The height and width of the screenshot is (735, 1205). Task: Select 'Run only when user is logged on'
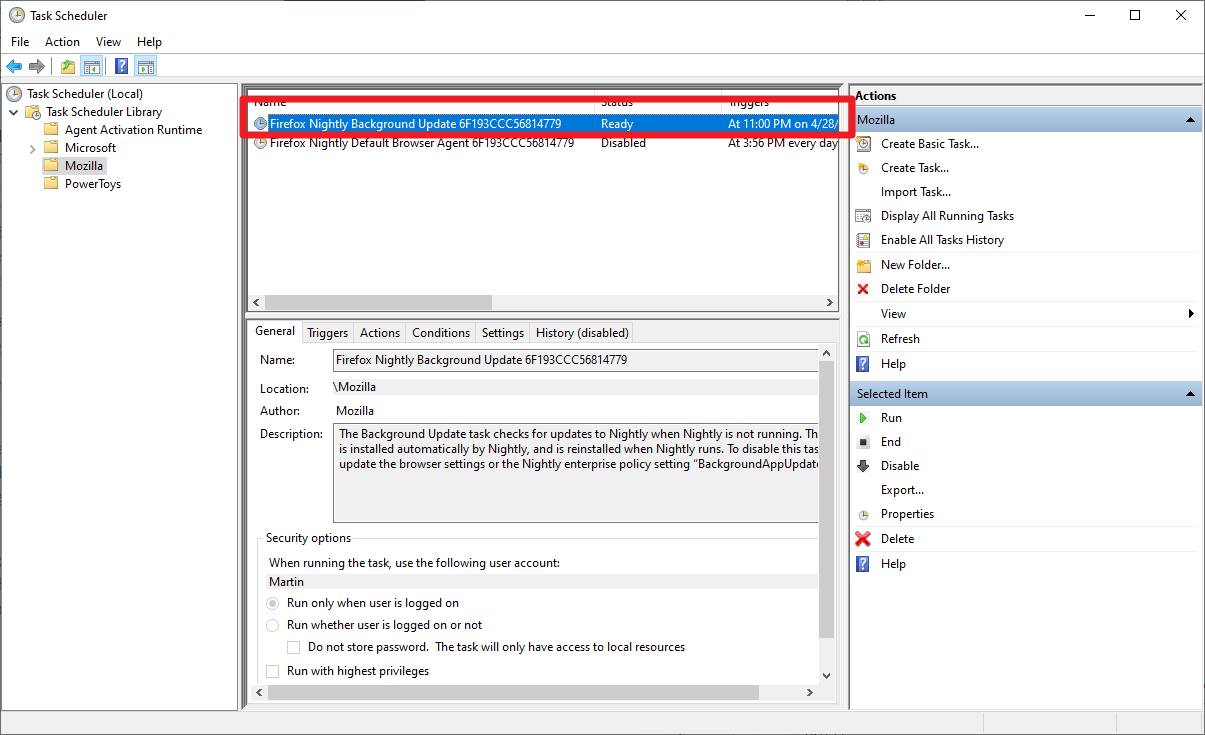272,603
